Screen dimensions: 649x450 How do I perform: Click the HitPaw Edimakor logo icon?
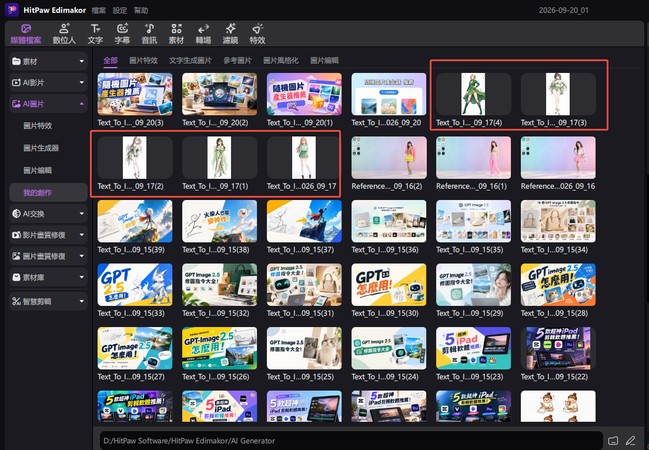(x=12, y=10)
